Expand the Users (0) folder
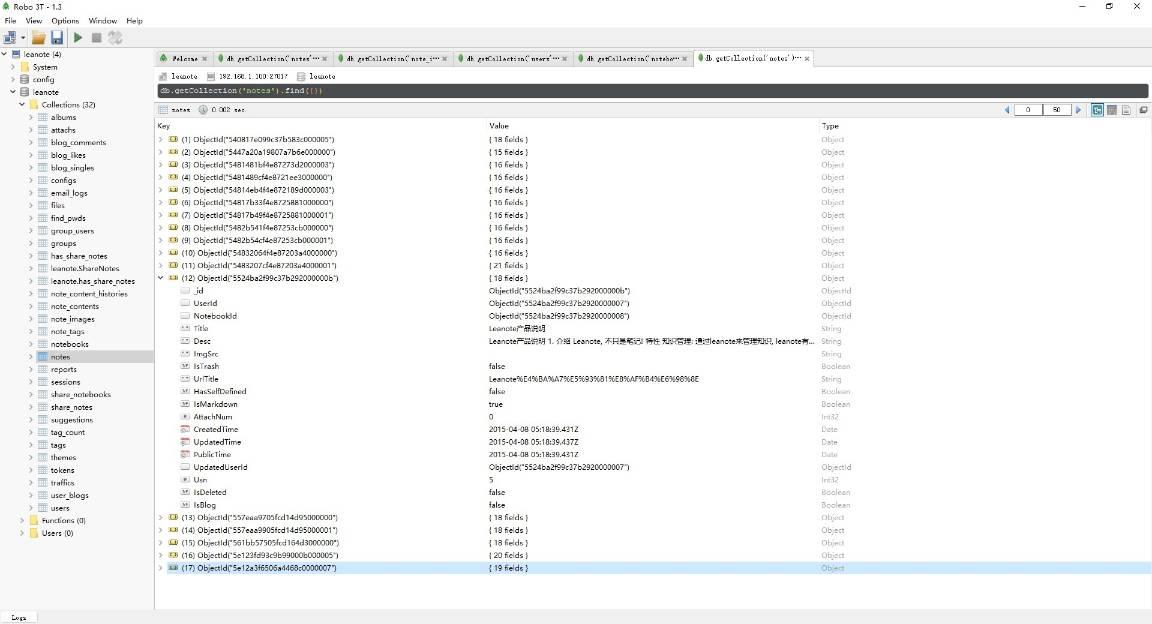The image size is (1152, 624). pyautogui.click(x=22, y=533)
